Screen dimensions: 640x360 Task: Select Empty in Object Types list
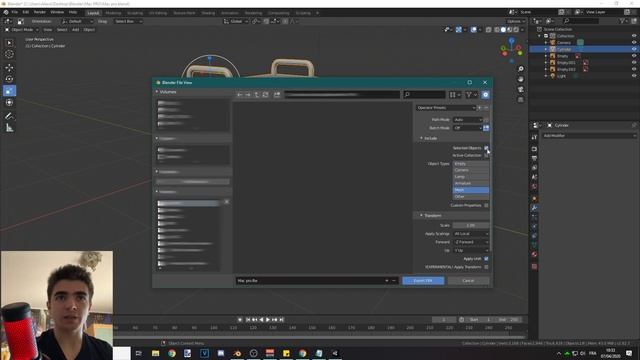pyautogui.click(x=471, y=164)
